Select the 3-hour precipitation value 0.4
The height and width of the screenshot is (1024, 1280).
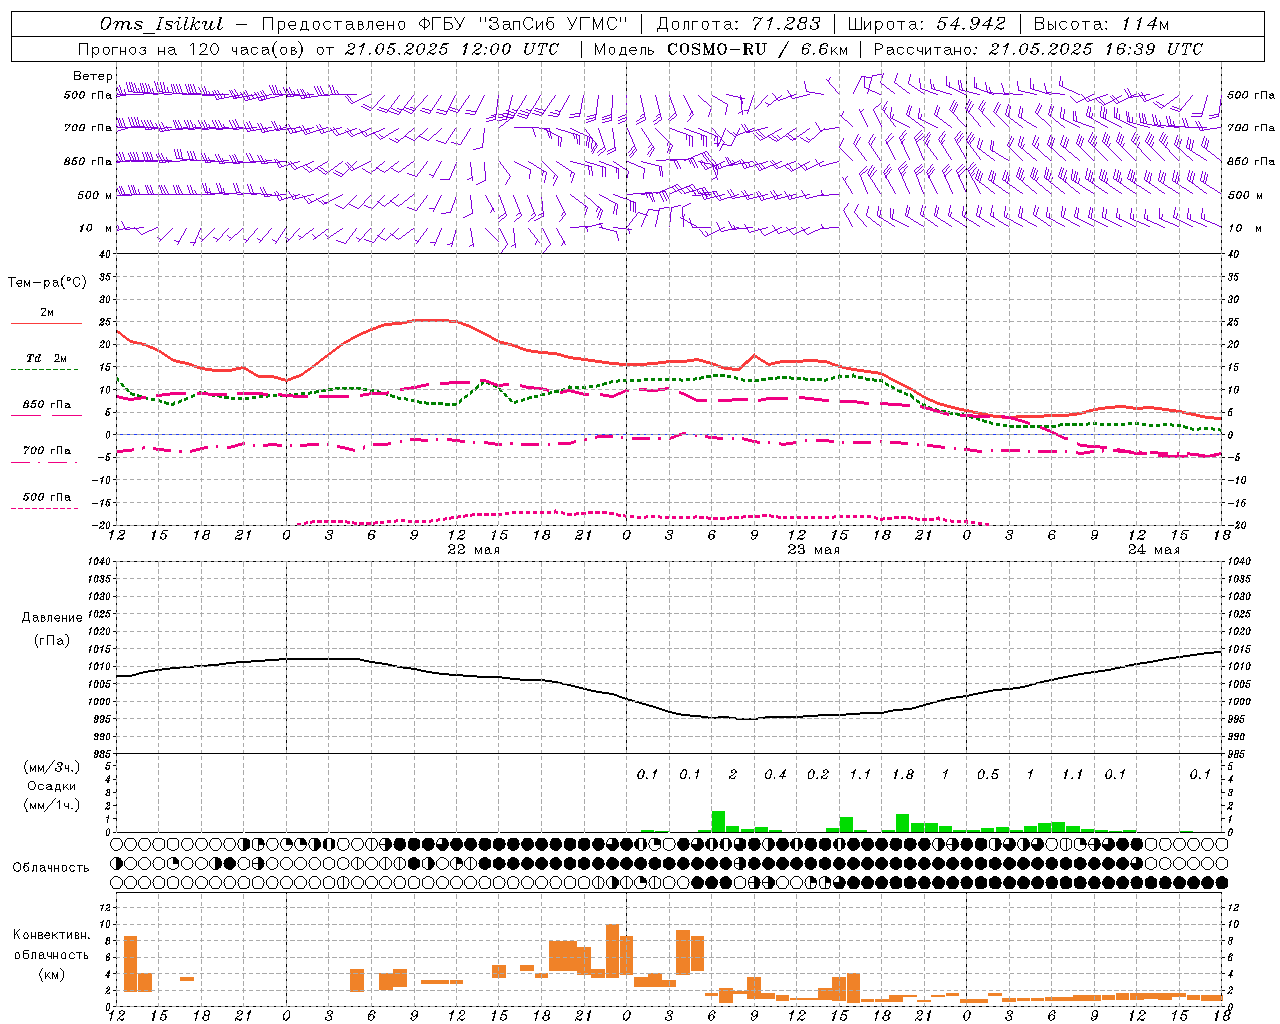click(775, 774)
